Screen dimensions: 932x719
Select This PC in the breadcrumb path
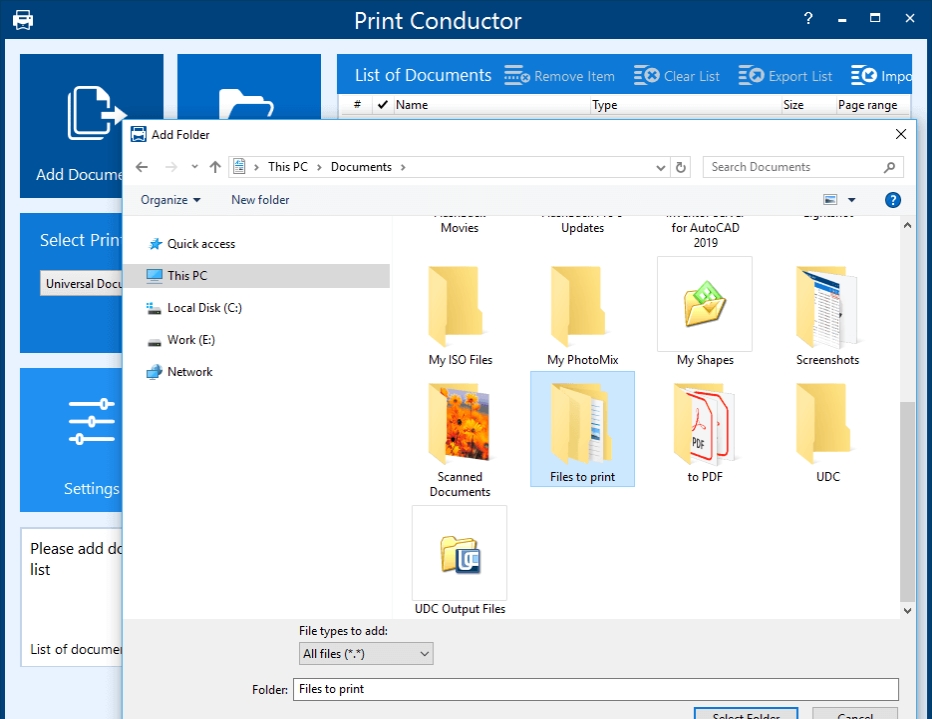click(x=289, y=167)
